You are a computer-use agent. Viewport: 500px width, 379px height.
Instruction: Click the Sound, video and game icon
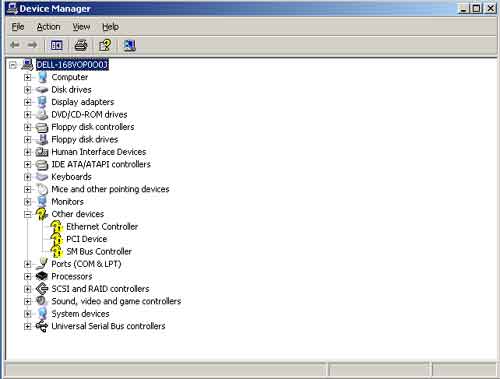pyautogui.click(x=42, y=301)
